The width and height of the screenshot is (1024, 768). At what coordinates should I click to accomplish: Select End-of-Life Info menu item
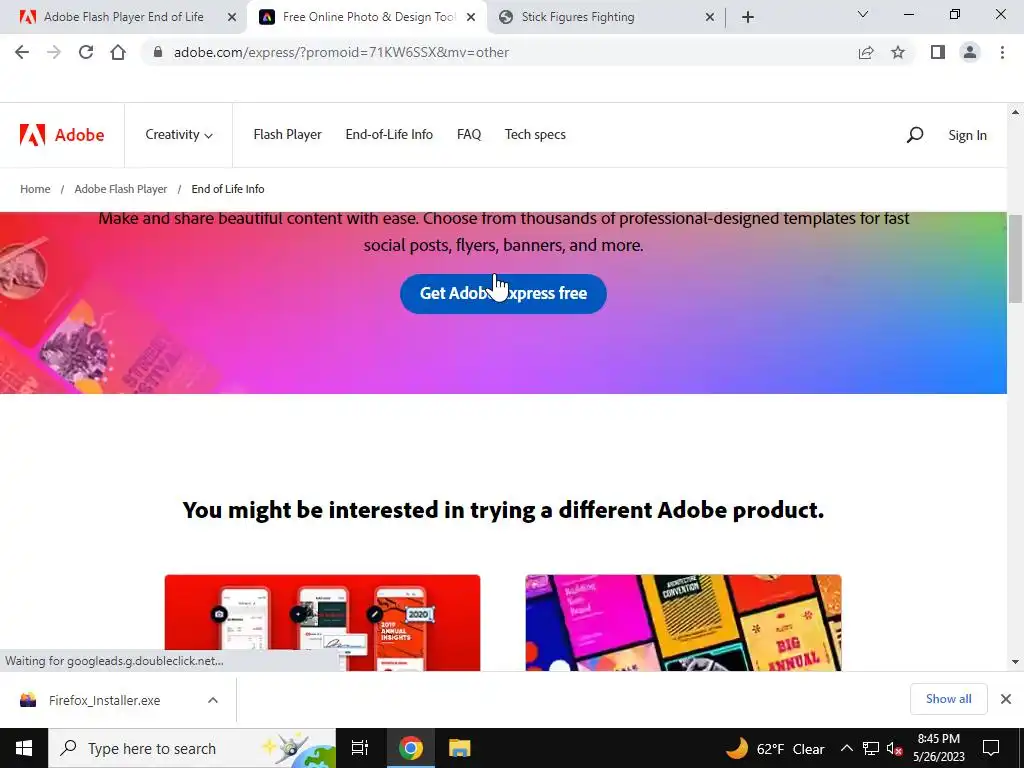click(x=389, y=135)
